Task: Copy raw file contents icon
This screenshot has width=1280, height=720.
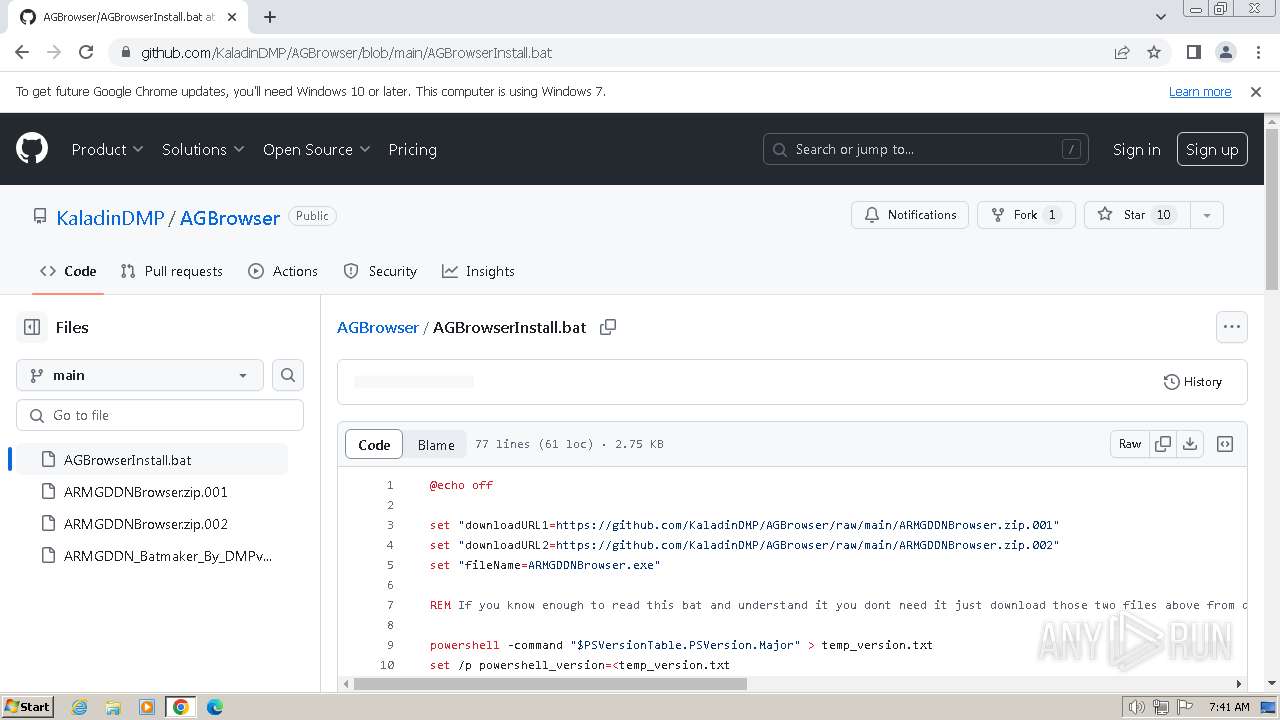Action: (x=1163, y=444)
